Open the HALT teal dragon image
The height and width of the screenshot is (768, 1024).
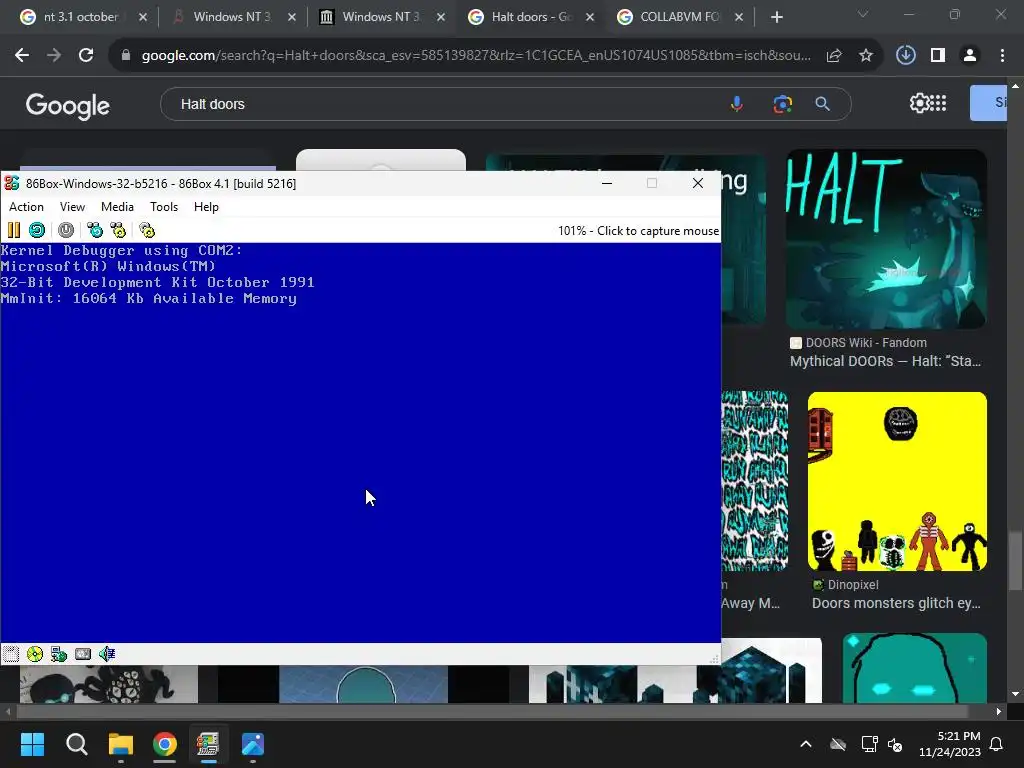click(886, 239)
